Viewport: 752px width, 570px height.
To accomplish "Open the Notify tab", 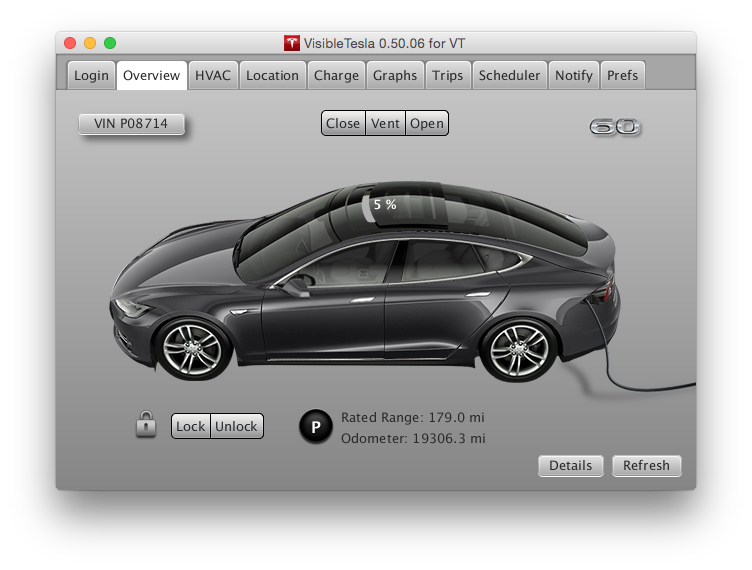I will point(574,75).
